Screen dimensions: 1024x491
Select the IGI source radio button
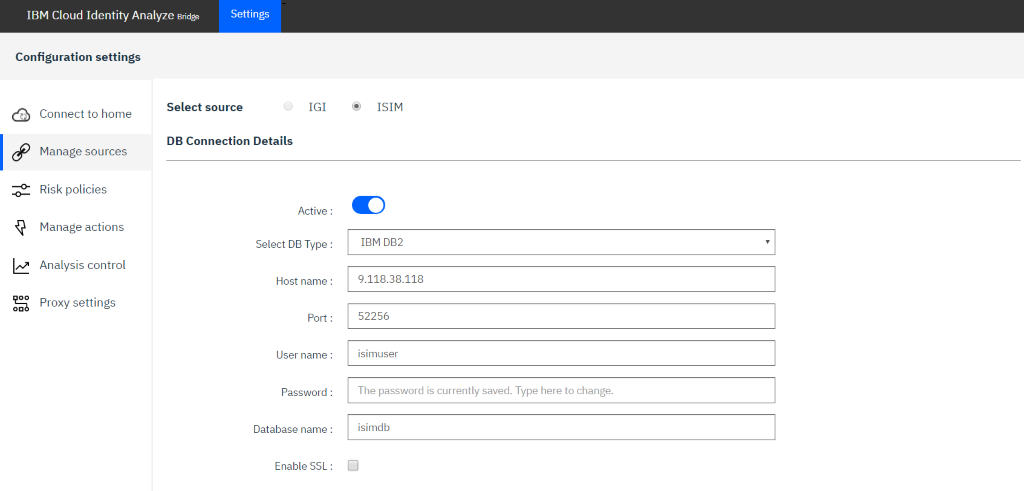pos(288,106)
